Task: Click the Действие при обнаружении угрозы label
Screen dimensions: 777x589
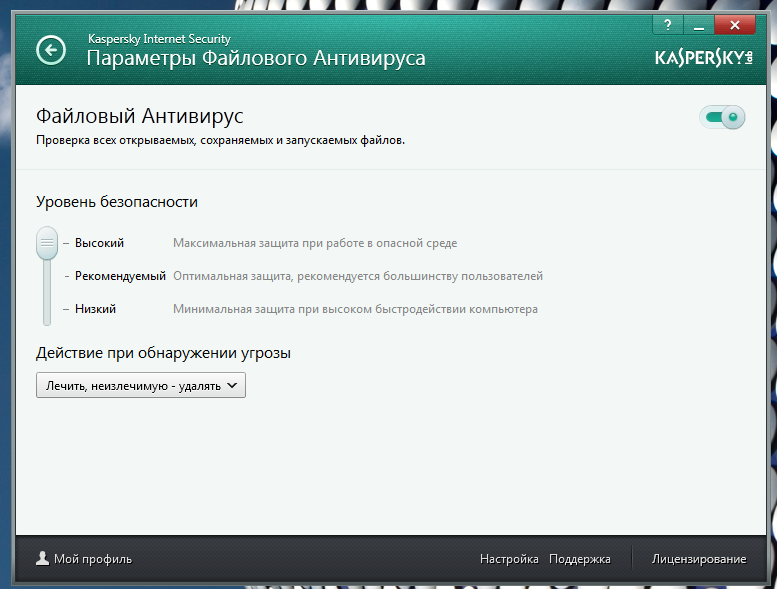Action: click(170, 353)
